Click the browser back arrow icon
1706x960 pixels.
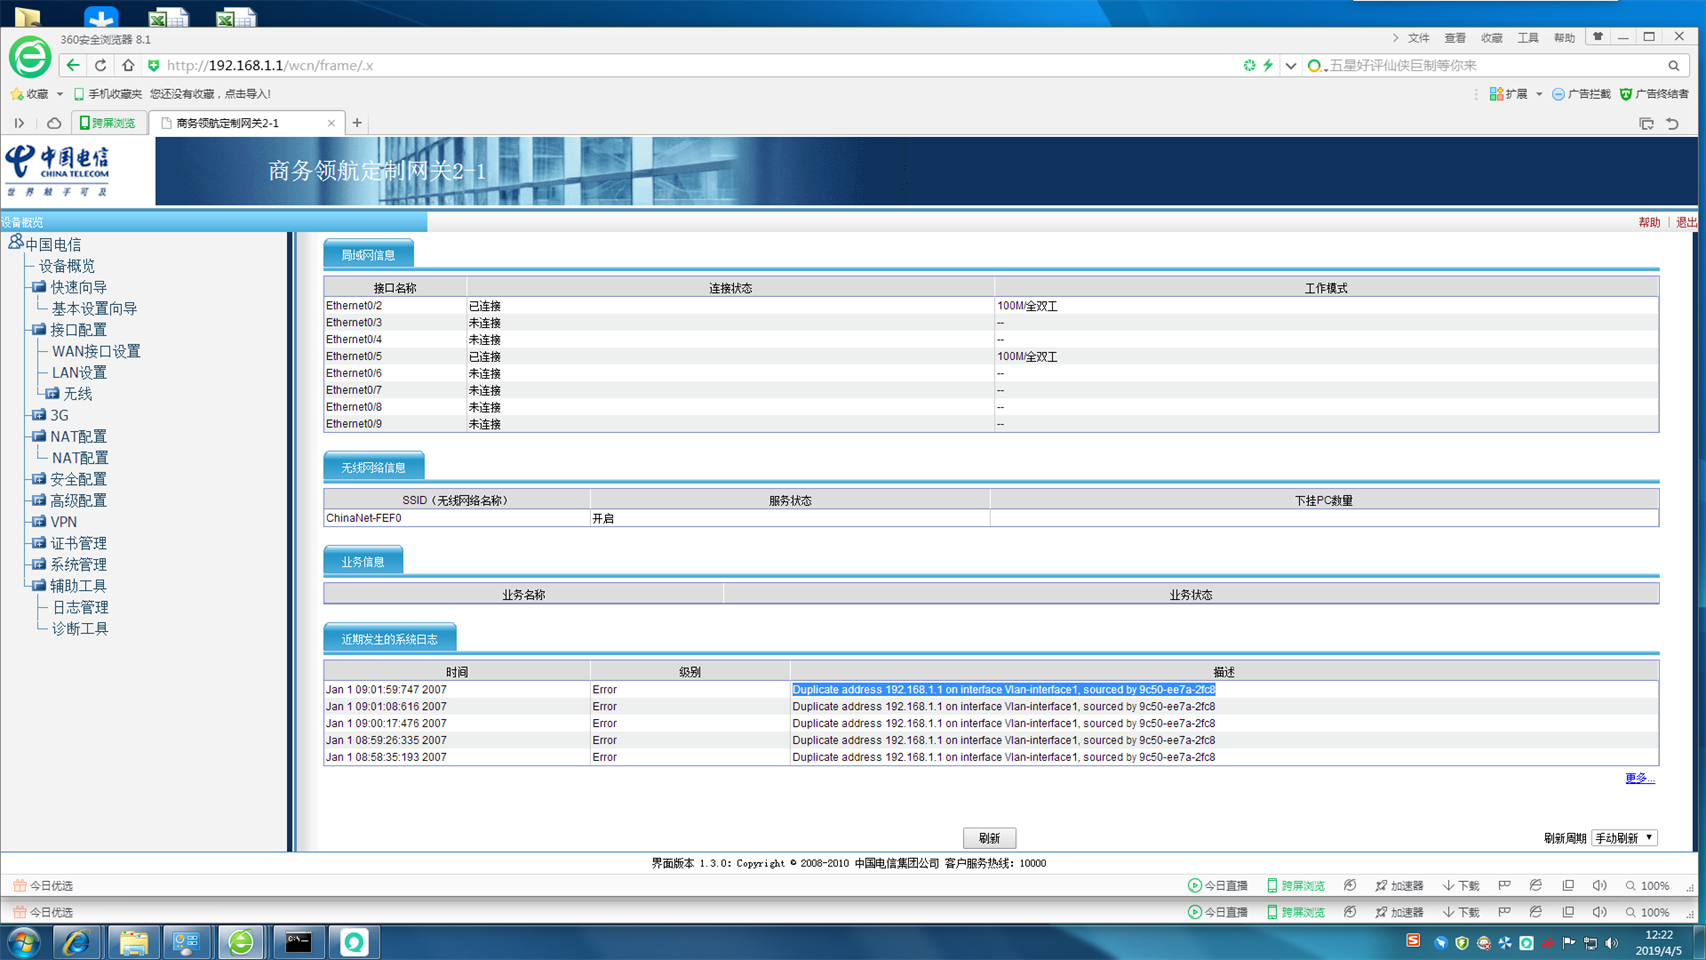[x=73, y=65]
